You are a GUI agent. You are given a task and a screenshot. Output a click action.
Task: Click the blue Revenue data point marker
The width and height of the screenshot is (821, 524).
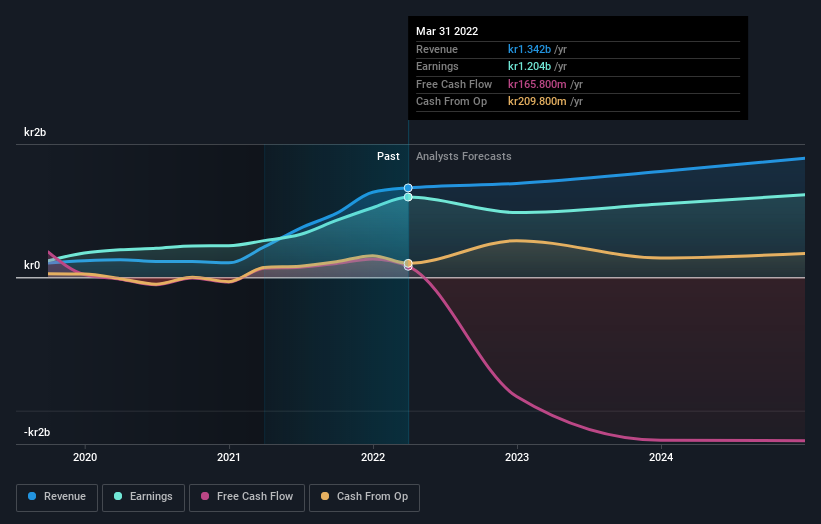(408, 188)
